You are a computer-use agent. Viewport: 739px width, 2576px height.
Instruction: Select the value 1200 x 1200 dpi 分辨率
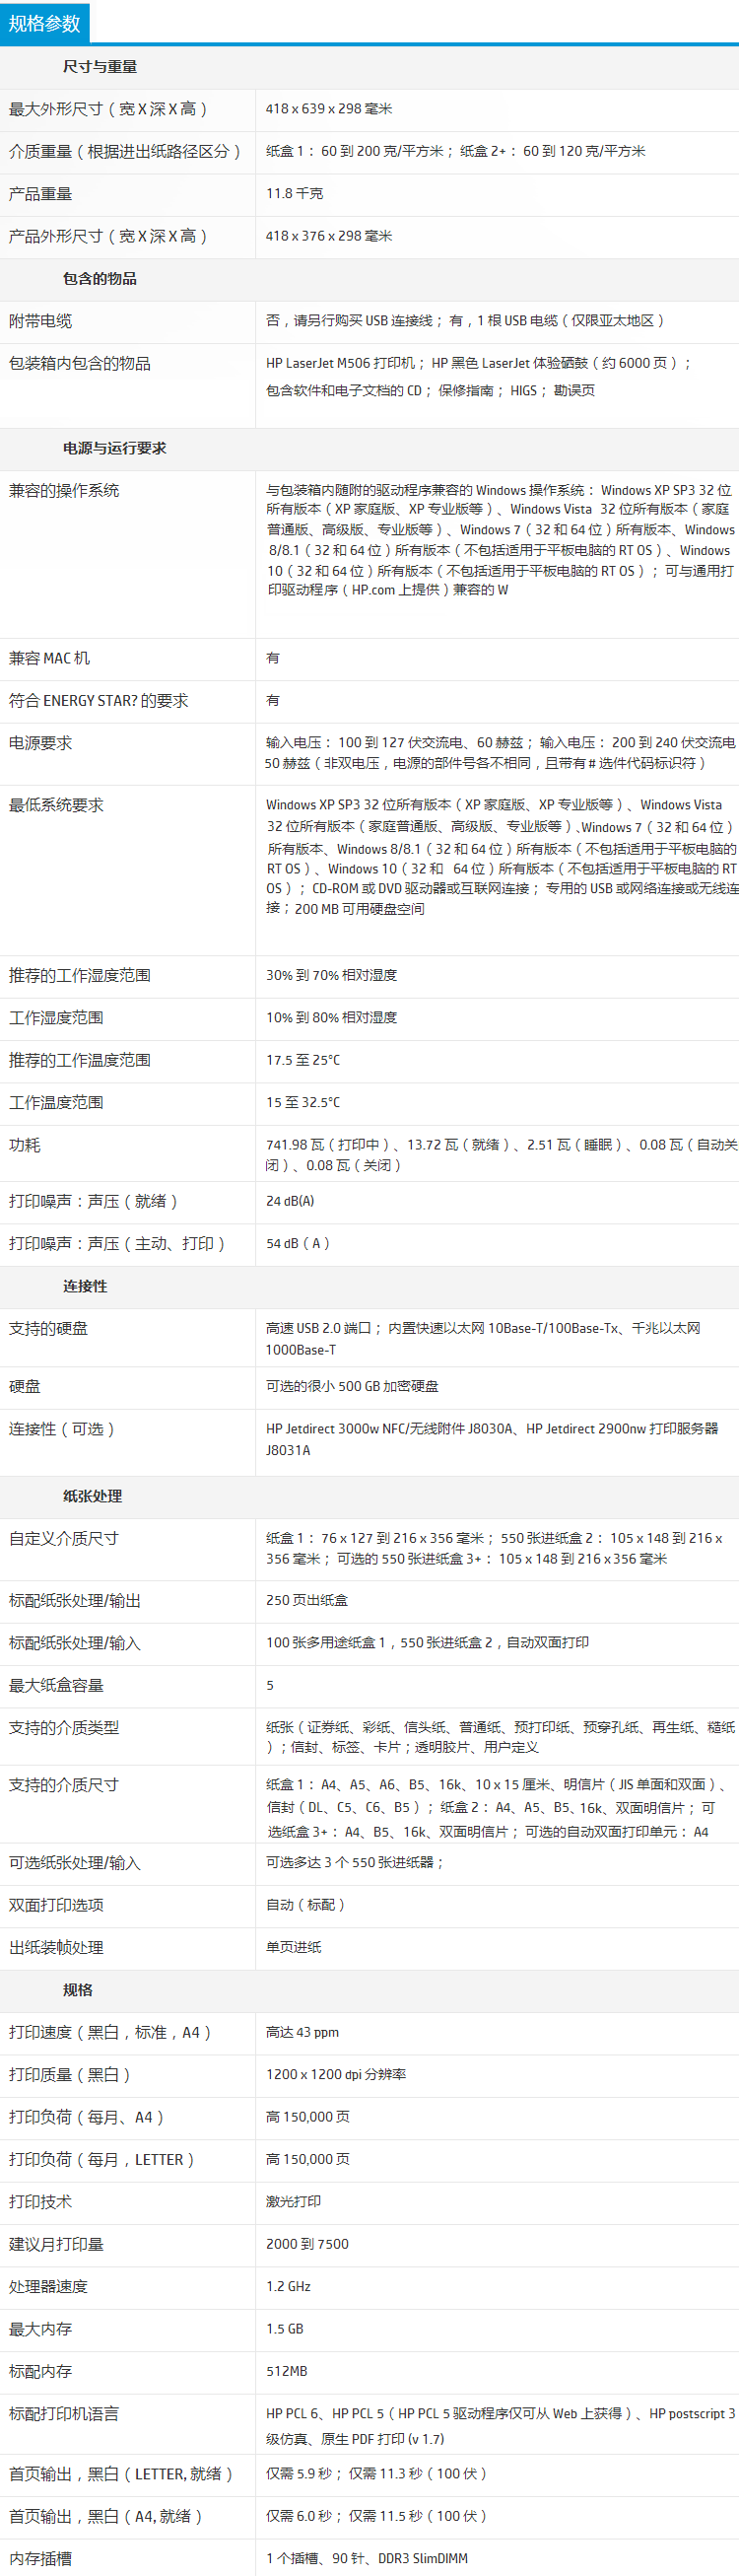336,2075
